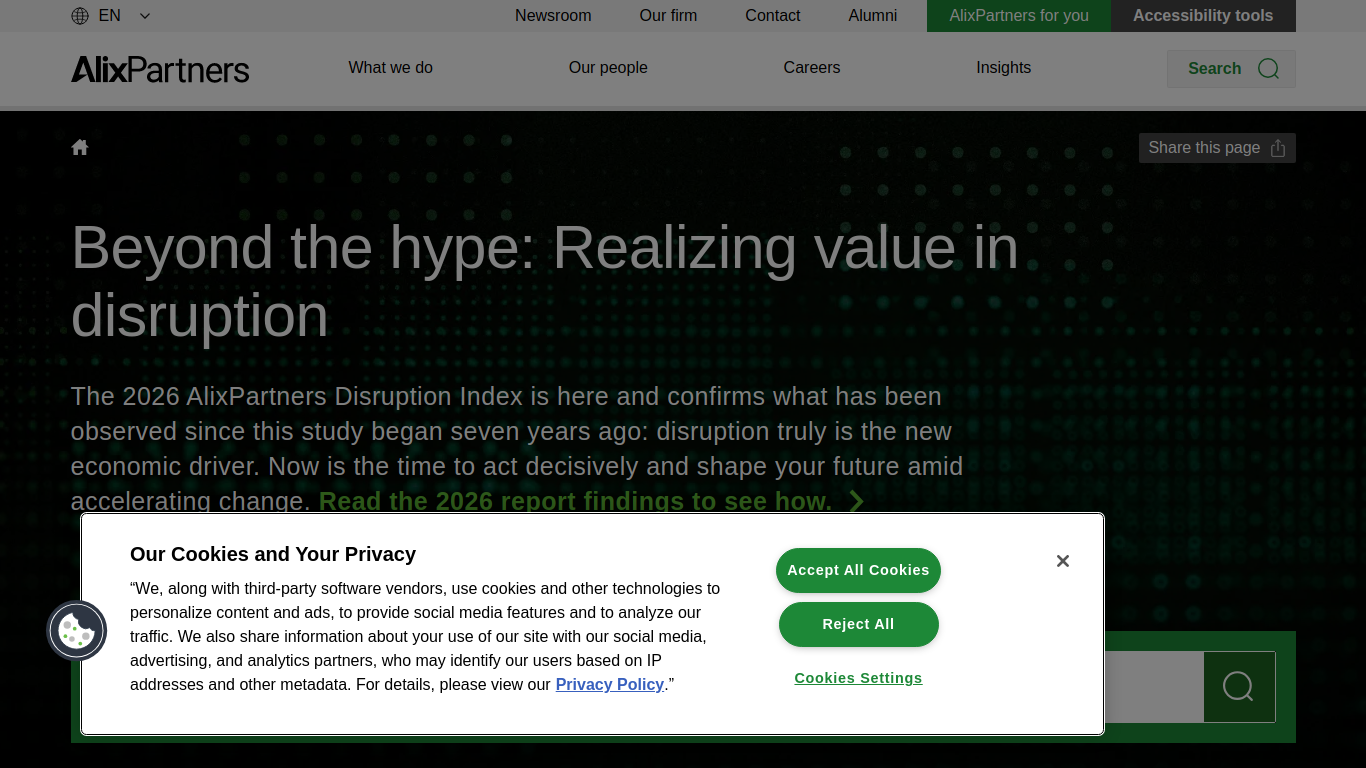Image resolution: width=1366 pixels, height=768 pixels.
Task: Open AlixPartners for you
Action: tap(1019, 16)
